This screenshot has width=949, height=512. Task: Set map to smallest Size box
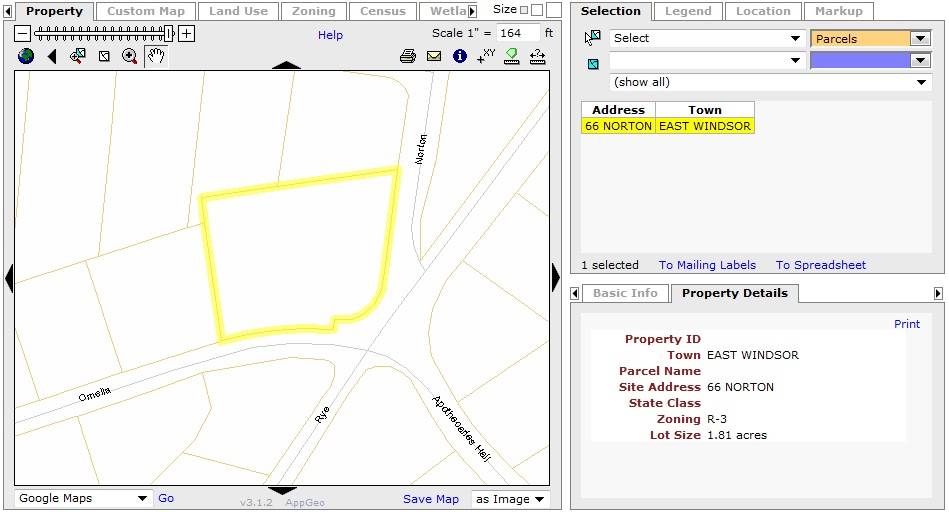pos(524,10)
